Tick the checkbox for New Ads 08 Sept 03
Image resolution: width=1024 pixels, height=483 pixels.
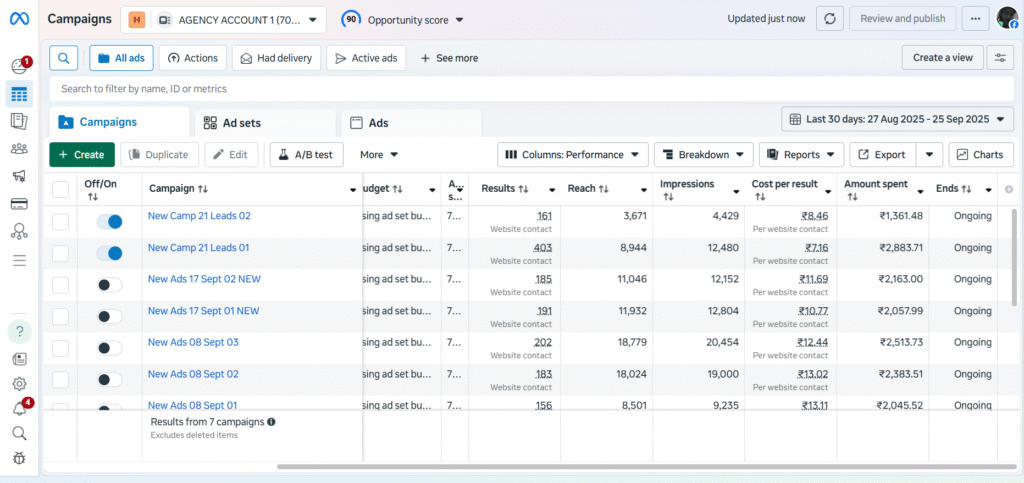60,348
